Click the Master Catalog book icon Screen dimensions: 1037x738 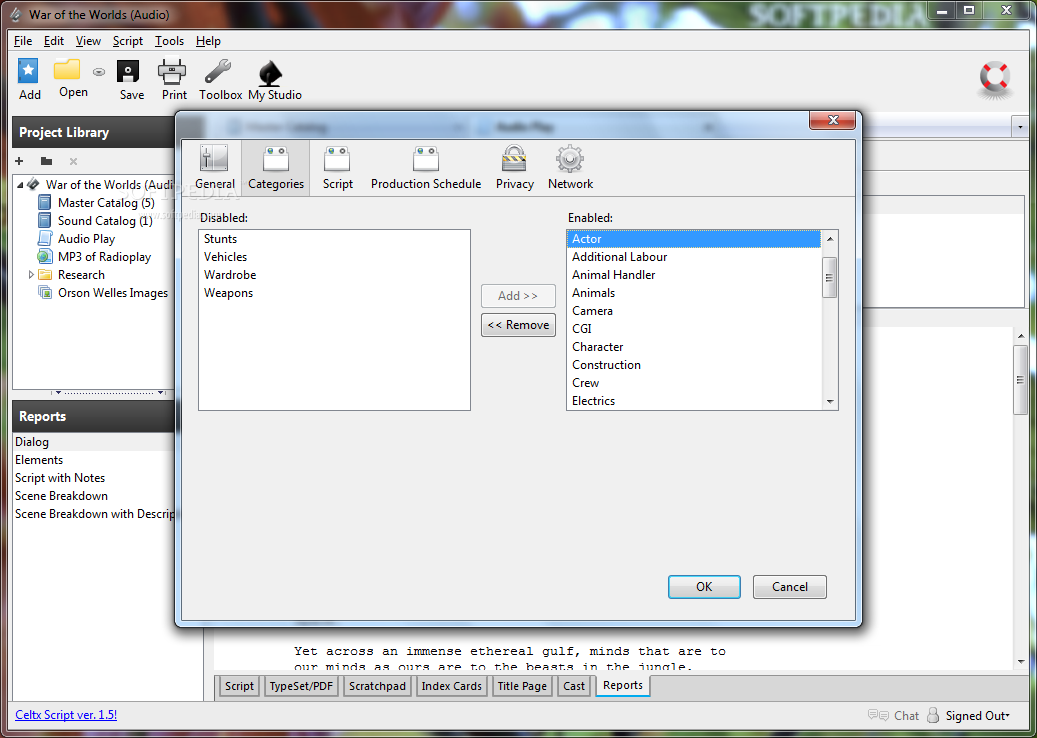(x=44, y=202)
